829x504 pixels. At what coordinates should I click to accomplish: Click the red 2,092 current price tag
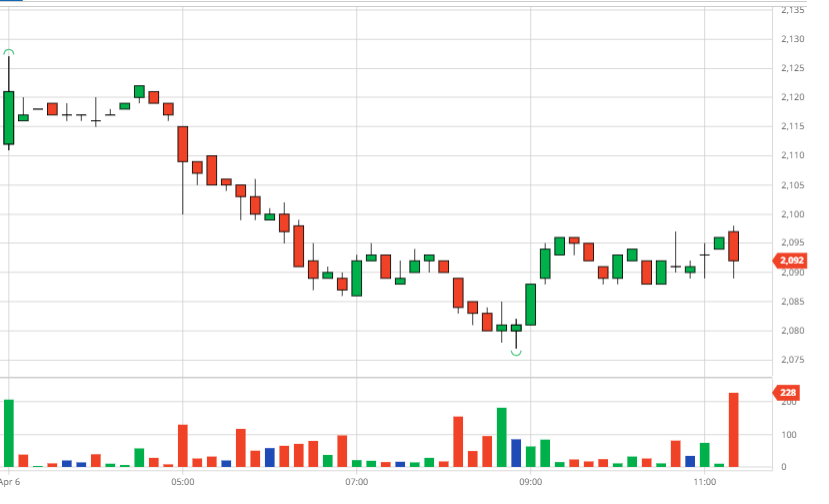tap(790, 260)
